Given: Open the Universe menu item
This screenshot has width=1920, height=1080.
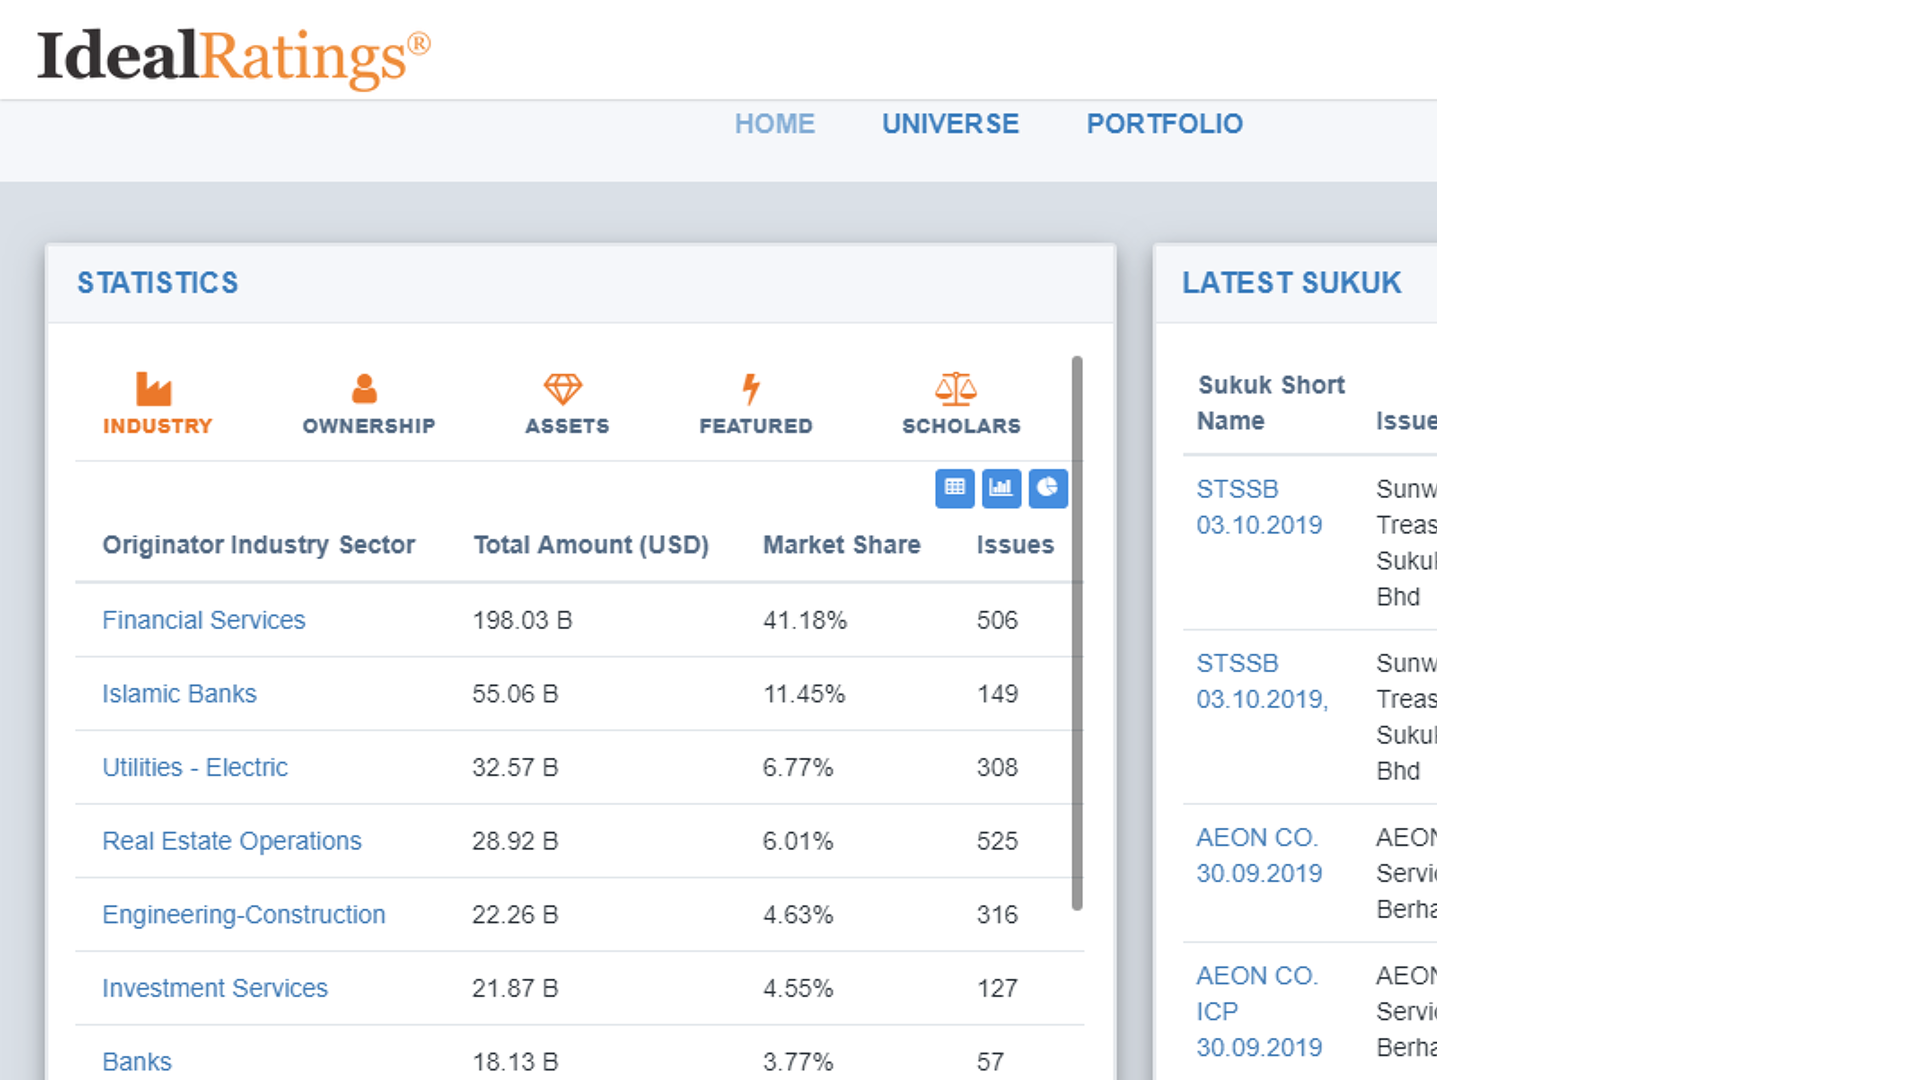Looking at the screenshot, I should (950, 124).
